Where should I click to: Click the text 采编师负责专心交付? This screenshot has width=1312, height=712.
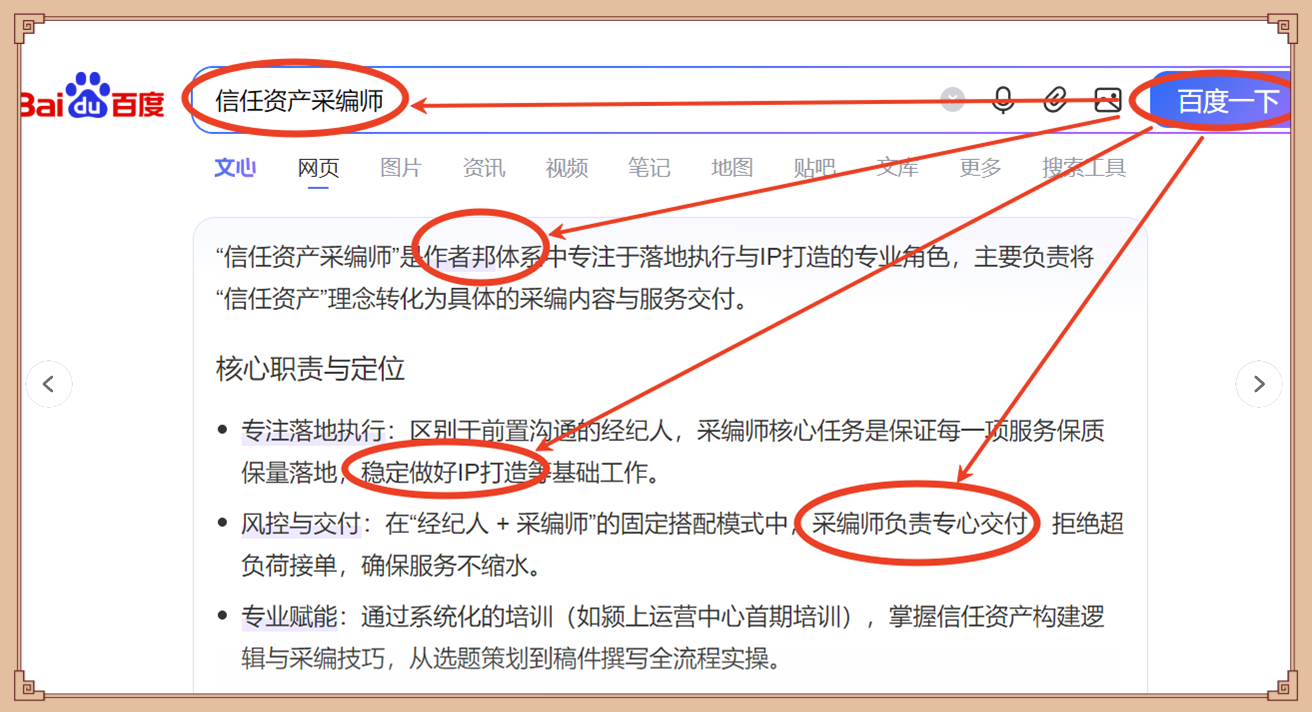pos(920,524)
